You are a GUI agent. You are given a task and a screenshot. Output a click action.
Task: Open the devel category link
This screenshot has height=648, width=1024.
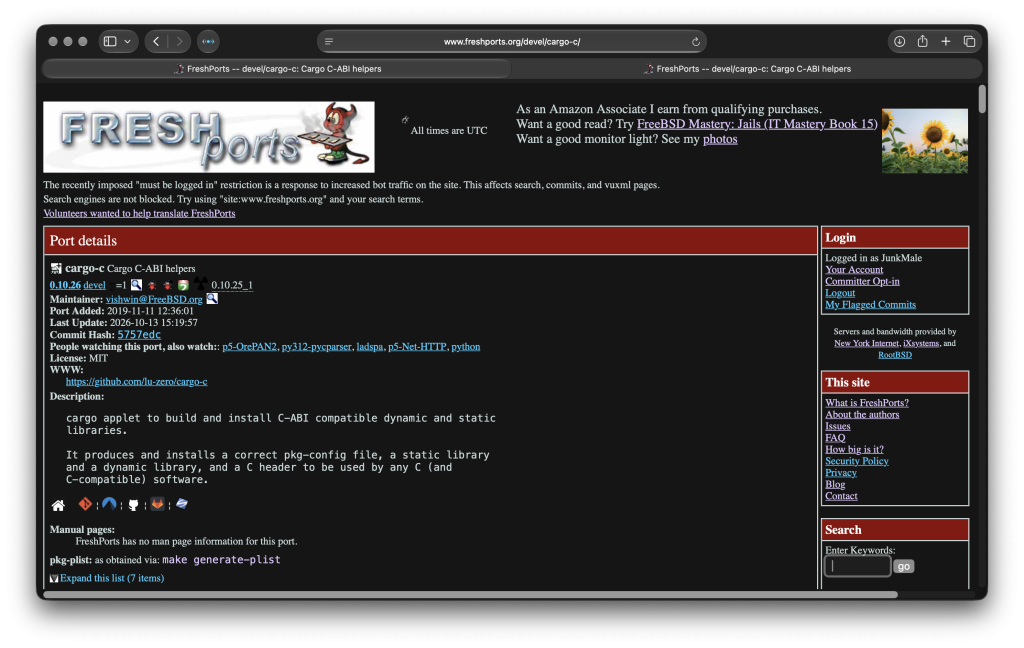click(94, 285)
